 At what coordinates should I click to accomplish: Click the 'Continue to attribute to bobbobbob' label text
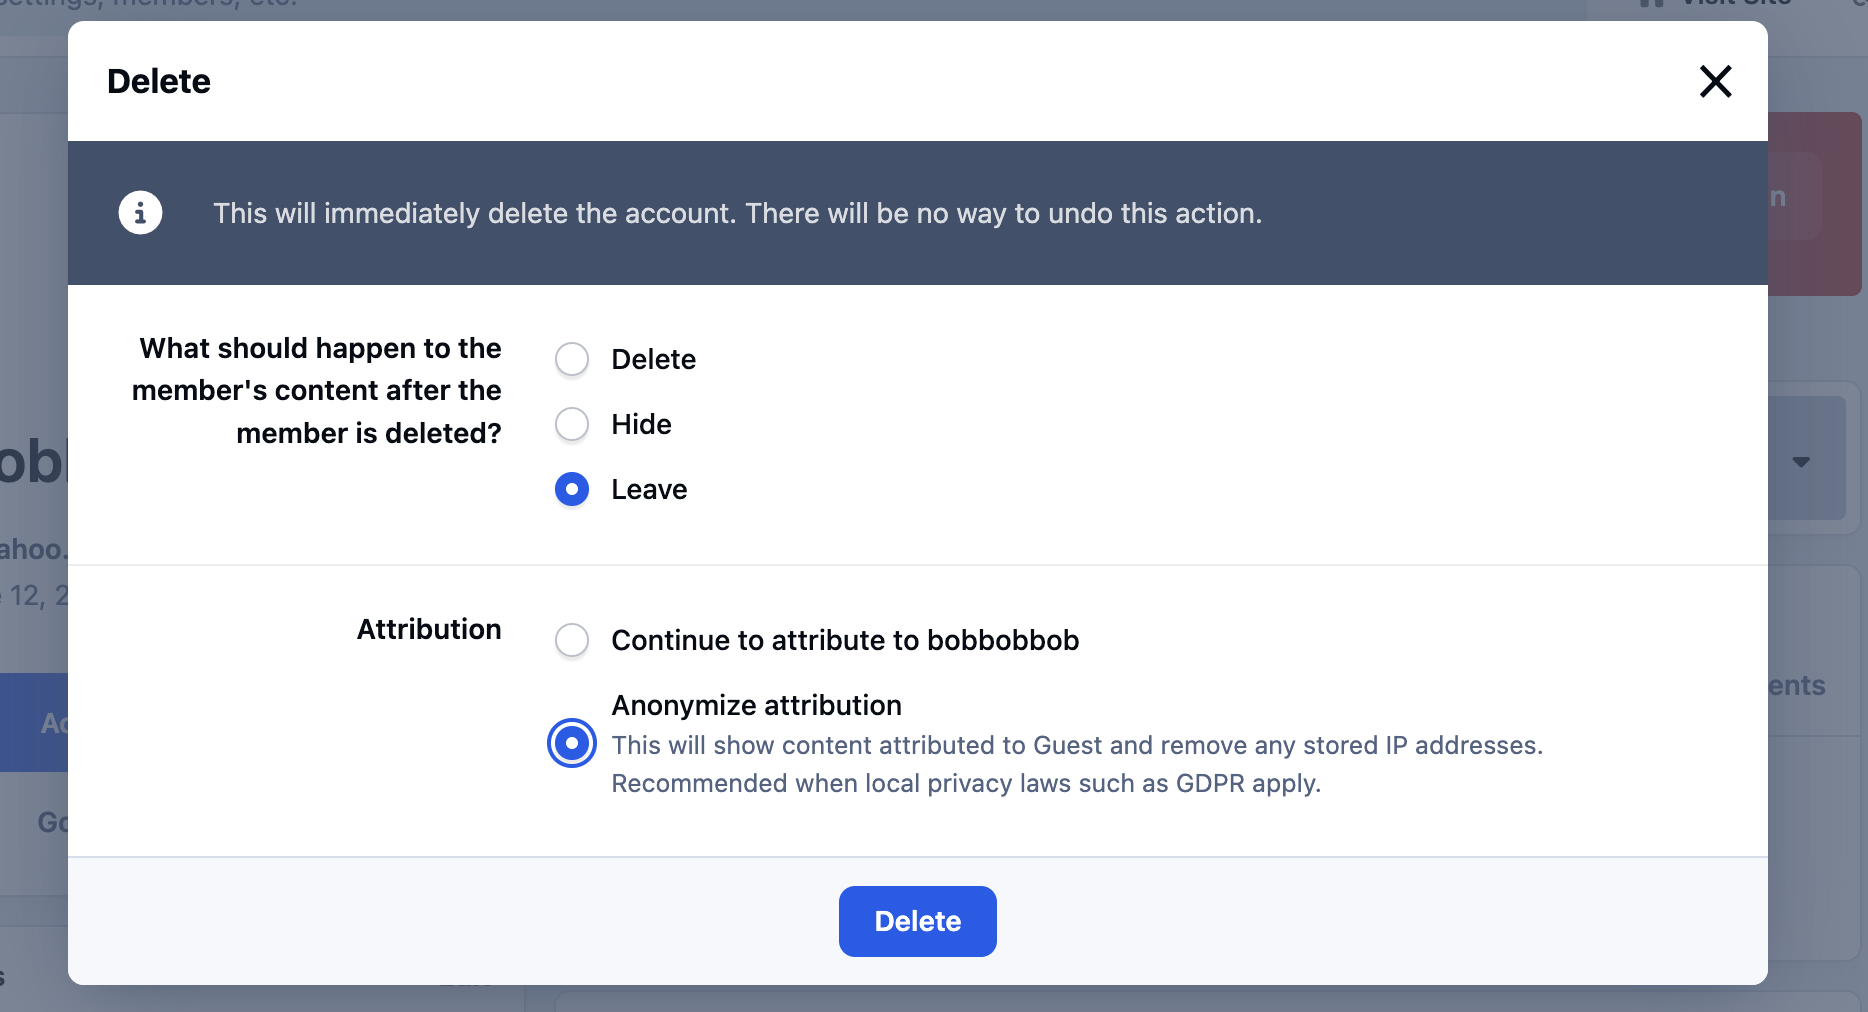click(x=845, y=640)
